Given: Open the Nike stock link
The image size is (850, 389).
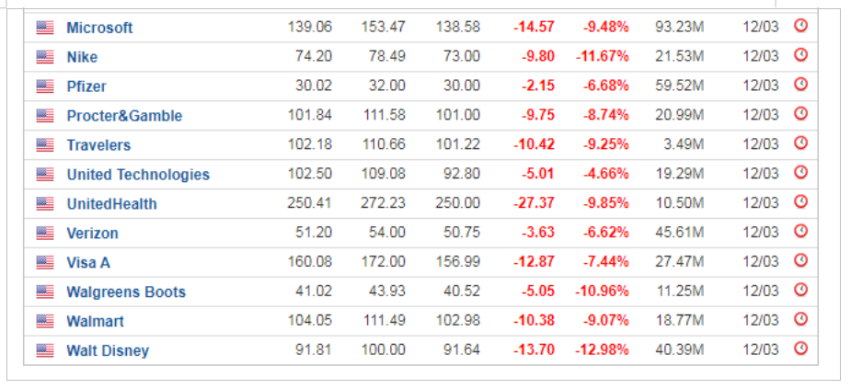Looking at the screenshot, I should point(82,57).
